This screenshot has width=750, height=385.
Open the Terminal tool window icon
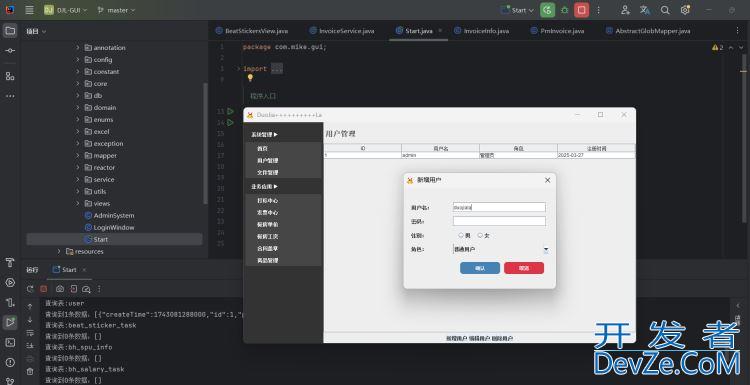click(10, 342)
